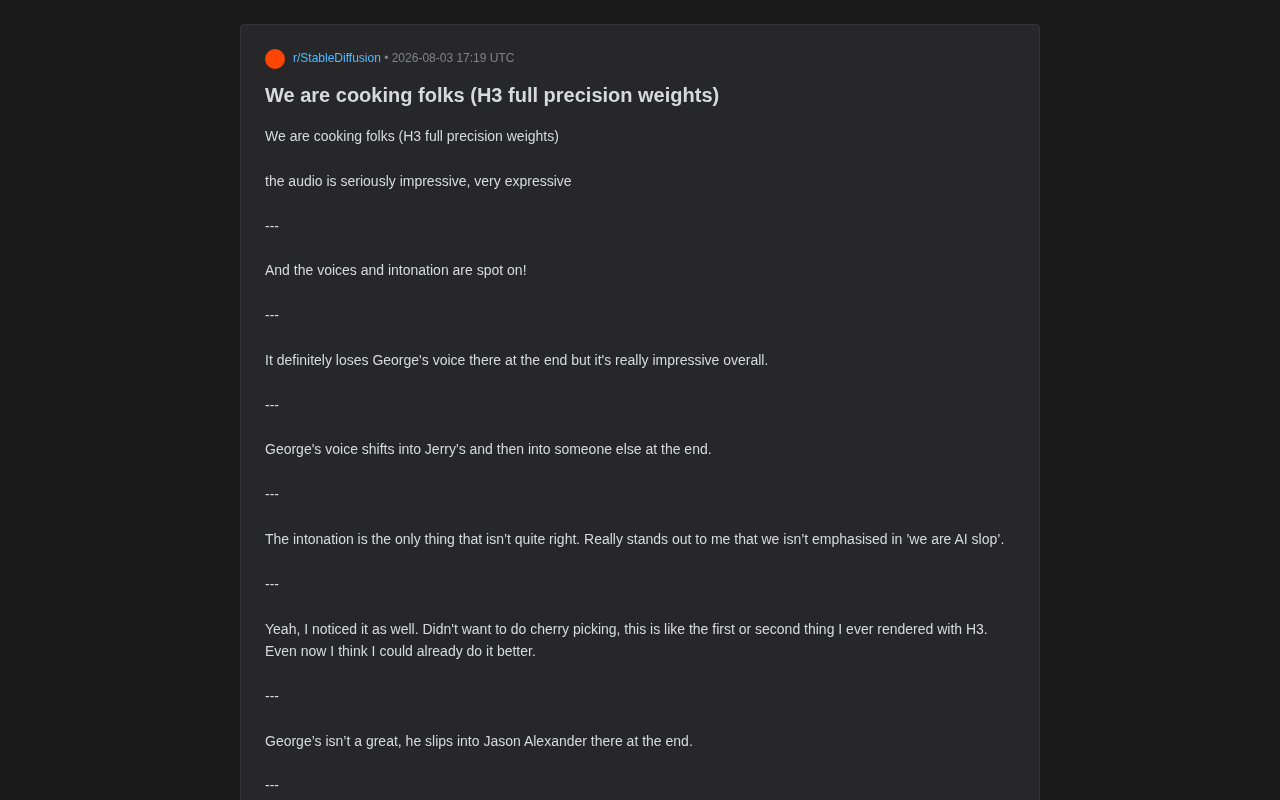Image resolution: width=1280 pixels, height=800 pixels.
Task: Click the comment 'the audio is seriously impressive'
Action: (418, 181)
